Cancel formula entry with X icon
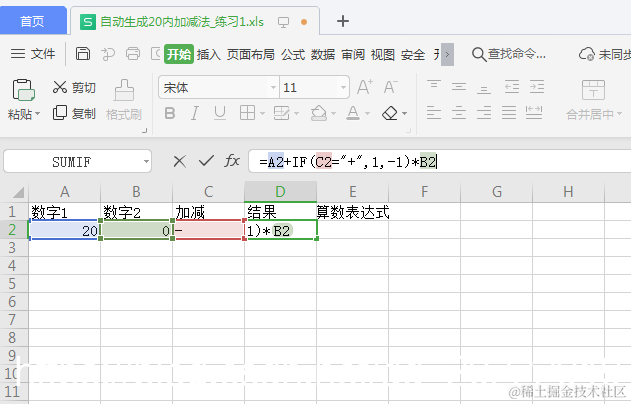631x404 pixels. [x=179, y=162]
